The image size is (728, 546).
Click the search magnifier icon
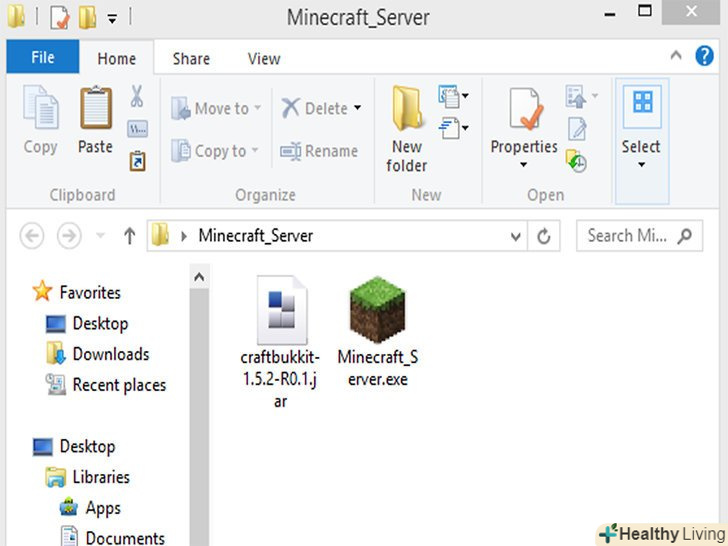click(685, 236)
